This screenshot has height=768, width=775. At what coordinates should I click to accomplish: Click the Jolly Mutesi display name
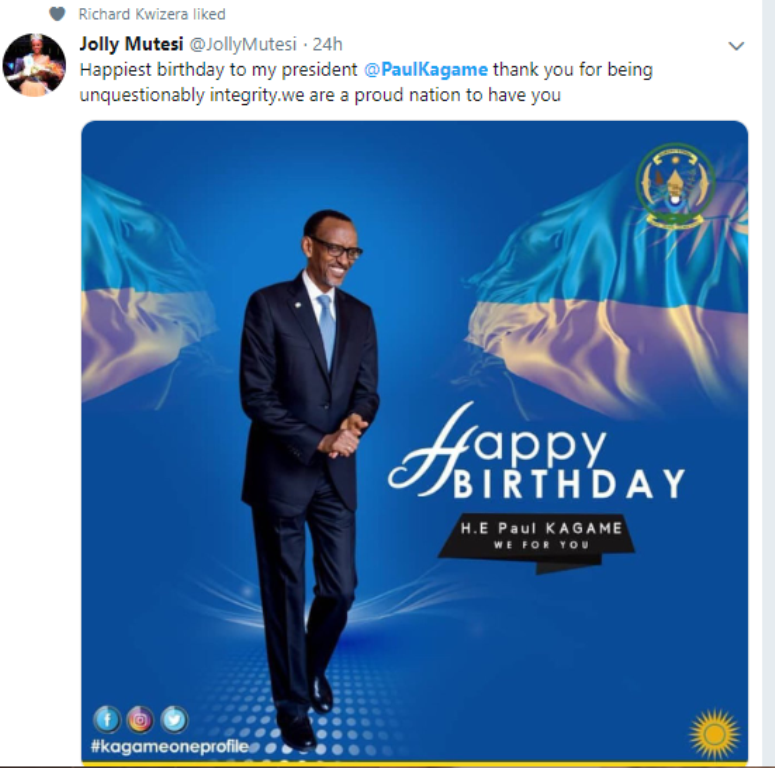[x=131, y=44]
